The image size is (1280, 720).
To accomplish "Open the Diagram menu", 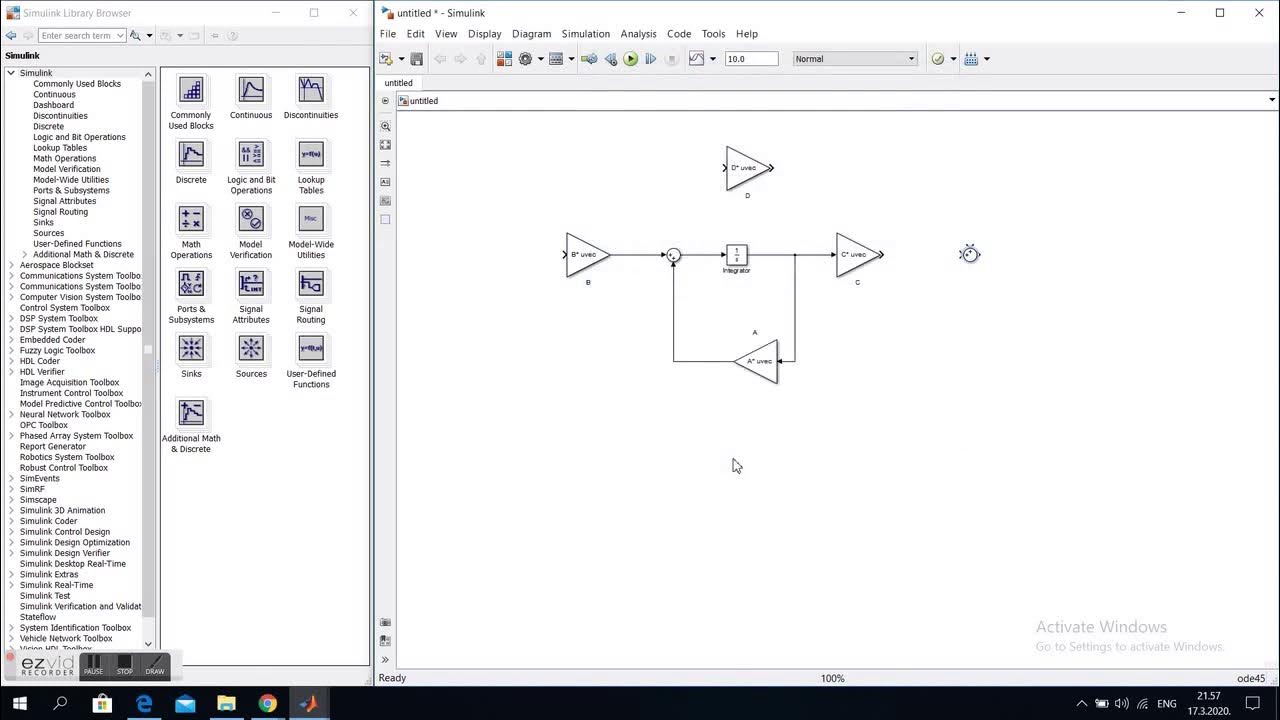I will [x=531, y=34].
